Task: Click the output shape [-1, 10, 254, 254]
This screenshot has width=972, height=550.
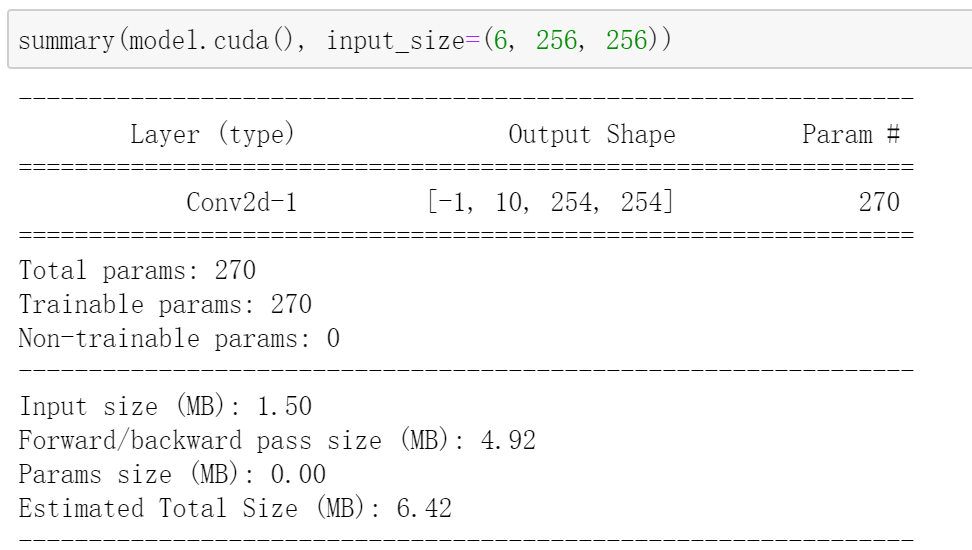Action: point(550,202)
